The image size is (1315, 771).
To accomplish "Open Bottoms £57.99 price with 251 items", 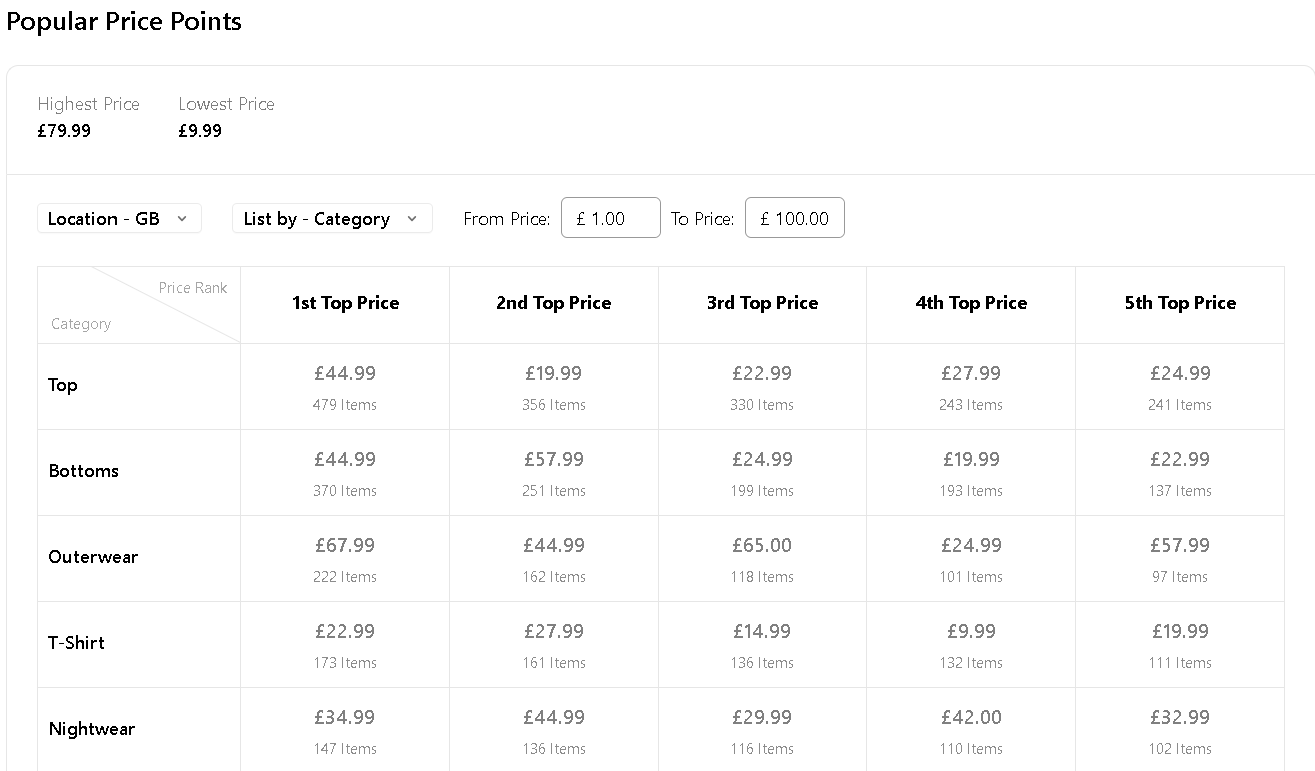I will click(553, 460).
